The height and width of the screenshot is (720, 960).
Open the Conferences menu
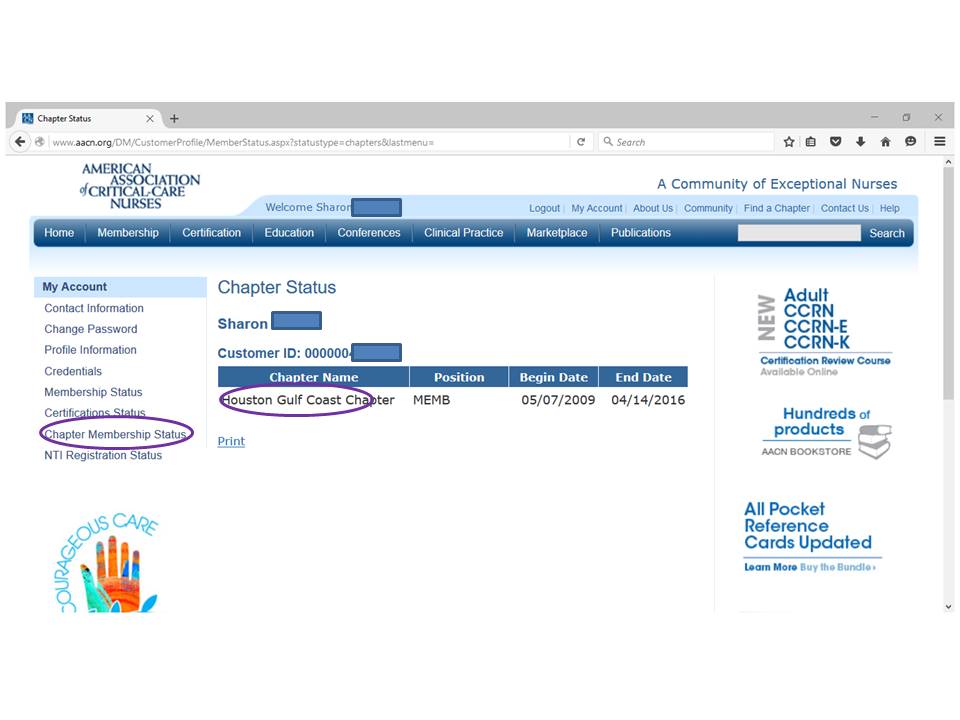coord(369,233)
